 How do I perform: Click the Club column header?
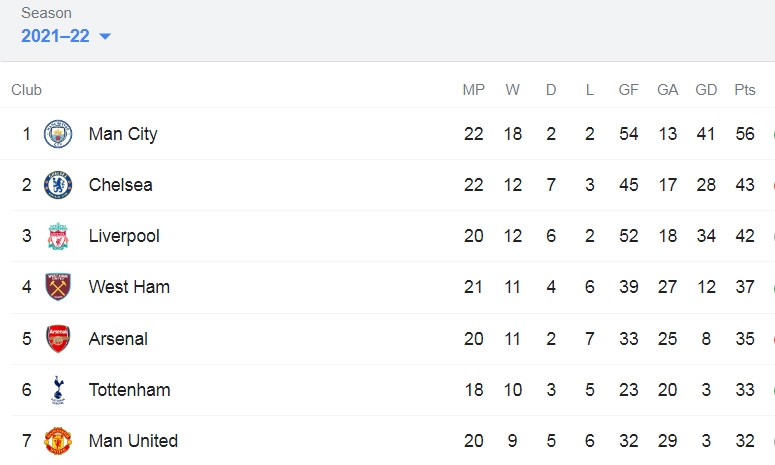[x=26, y=90]
